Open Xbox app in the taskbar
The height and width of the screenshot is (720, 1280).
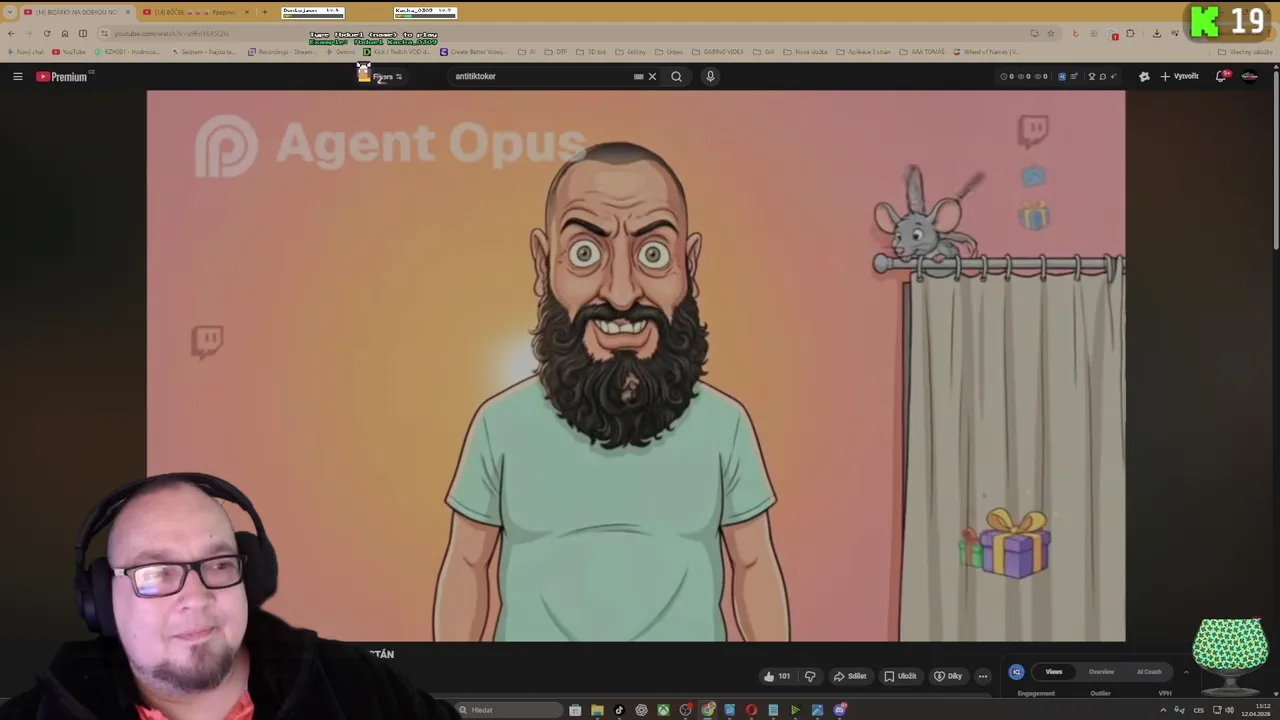(x=663, y=710)
